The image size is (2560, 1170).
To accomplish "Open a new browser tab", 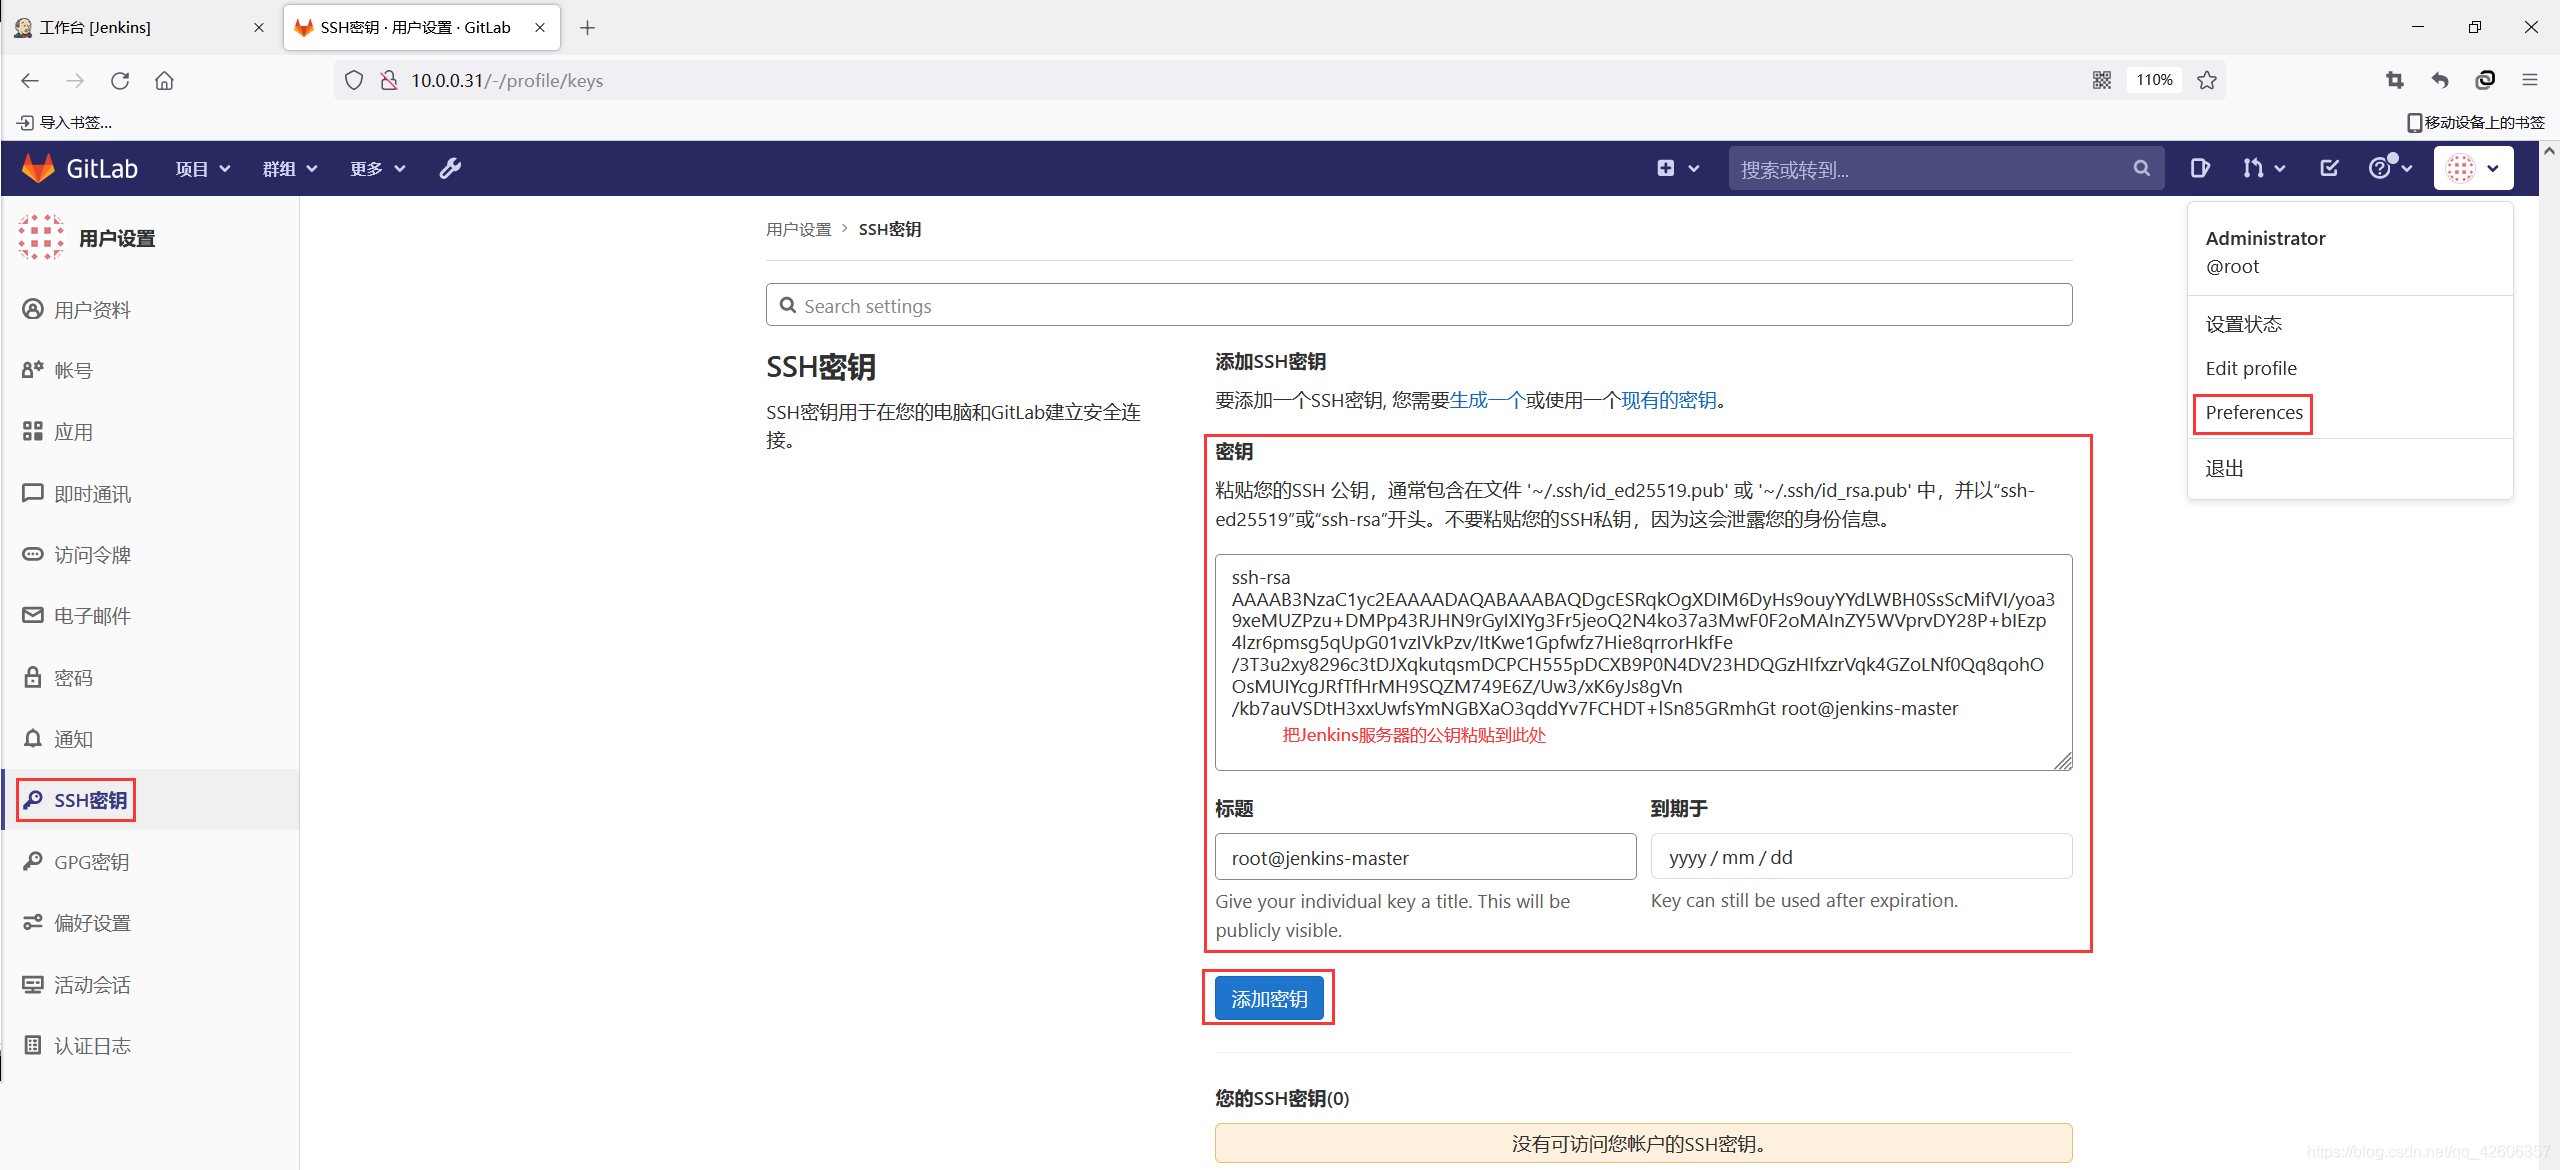I will (587, 27).
